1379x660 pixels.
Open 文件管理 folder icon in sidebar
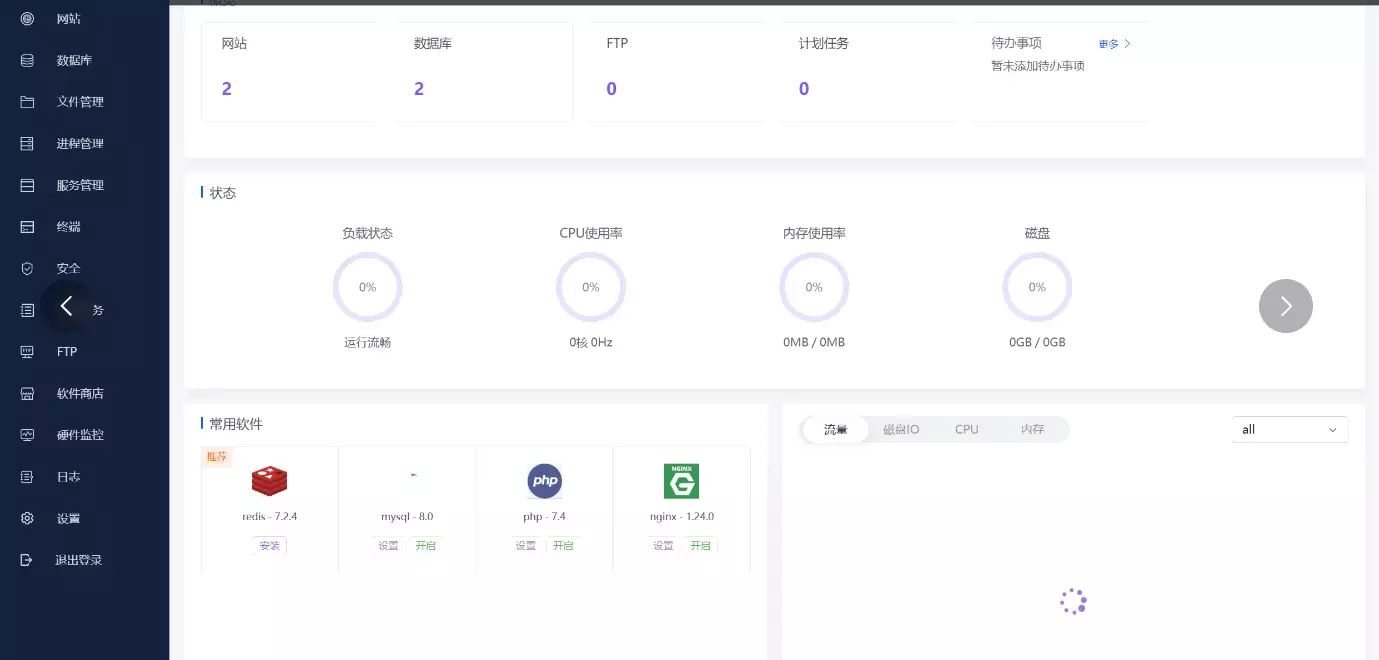pos(27,102)
